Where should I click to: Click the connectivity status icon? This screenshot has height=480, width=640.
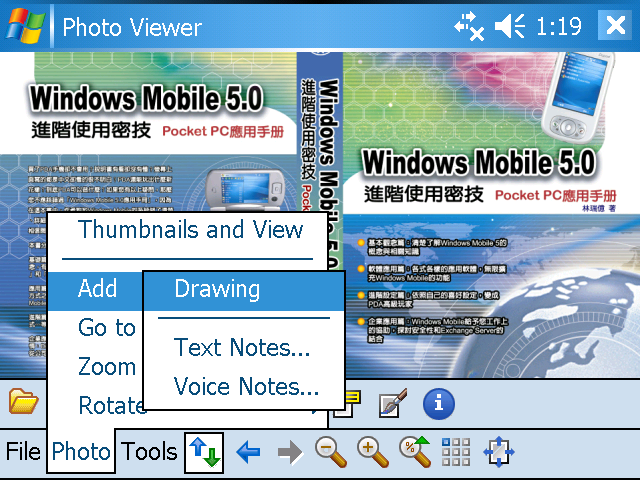click(469, 26)
